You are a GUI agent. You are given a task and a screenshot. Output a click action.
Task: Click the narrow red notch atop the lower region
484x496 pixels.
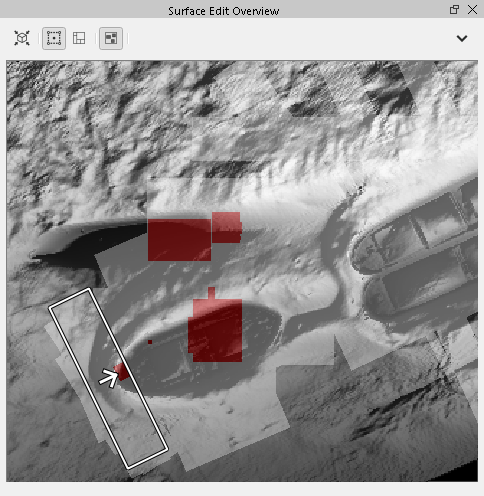point(211,293)
